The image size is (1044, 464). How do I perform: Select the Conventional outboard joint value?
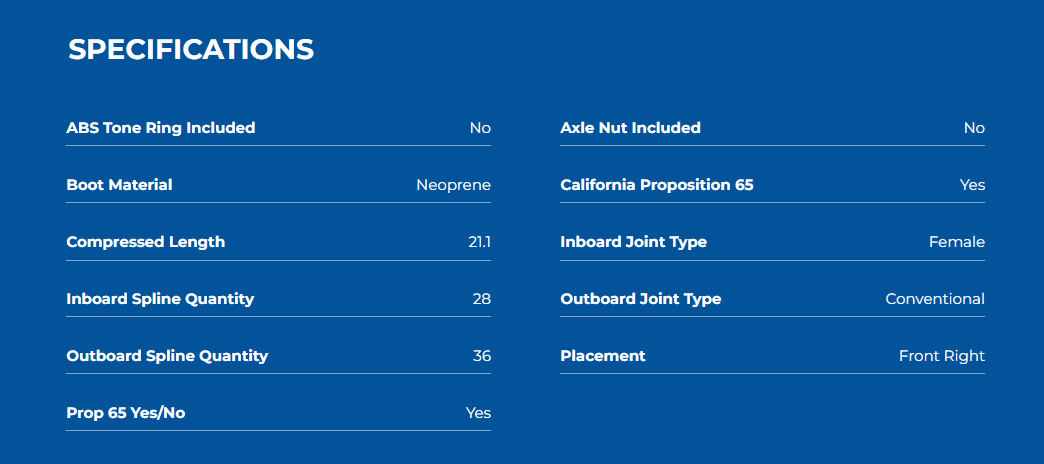coord(935,300)
